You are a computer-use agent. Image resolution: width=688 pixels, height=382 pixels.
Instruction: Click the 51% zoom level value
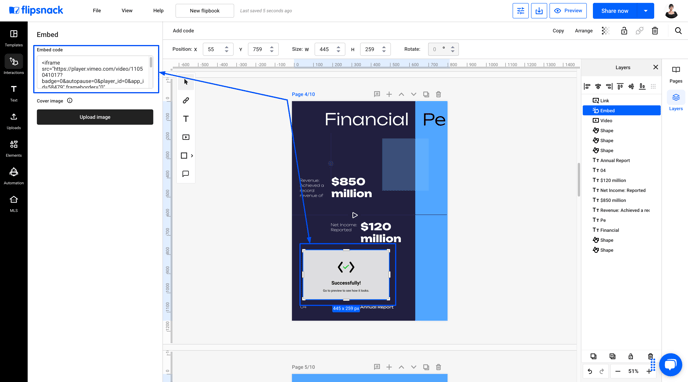(633, 371)
